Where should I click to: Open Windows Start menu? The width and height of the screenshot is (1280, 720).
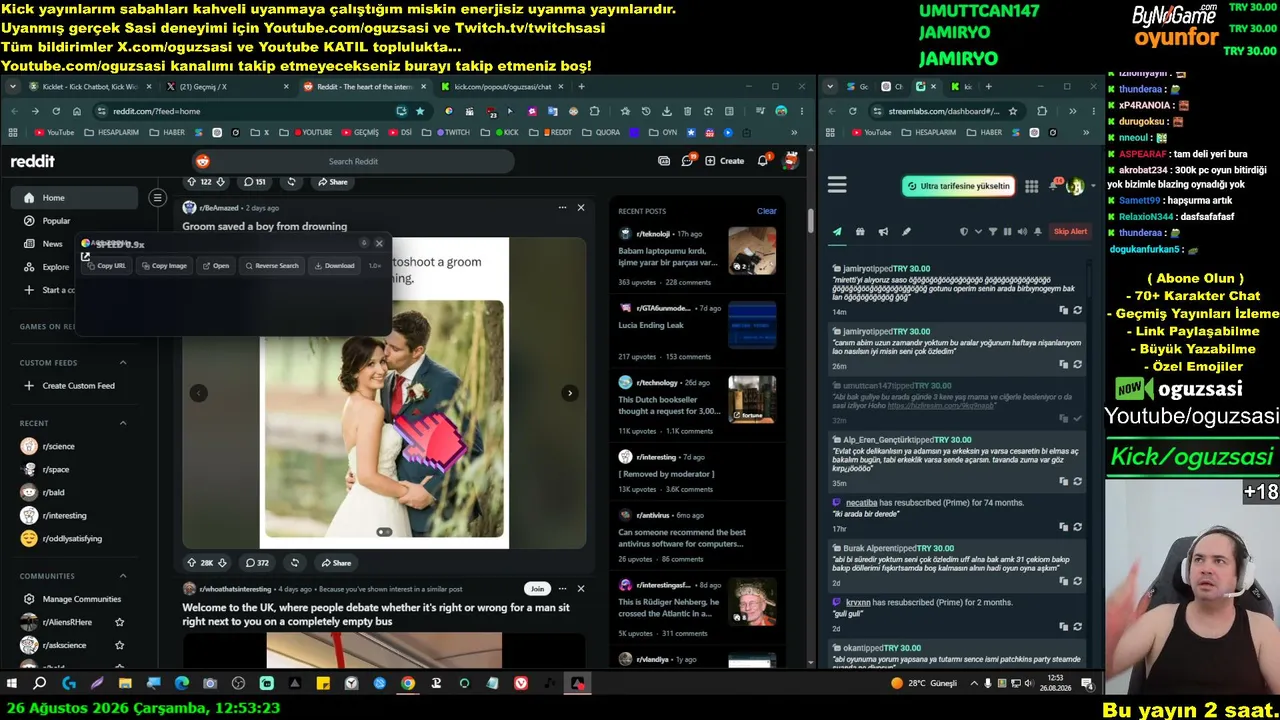point(12,684)
